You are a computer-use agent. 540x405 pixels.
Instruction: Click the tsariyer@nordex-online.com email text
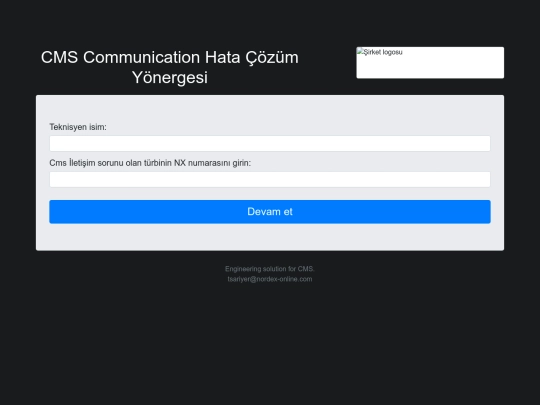pos(270,279)
